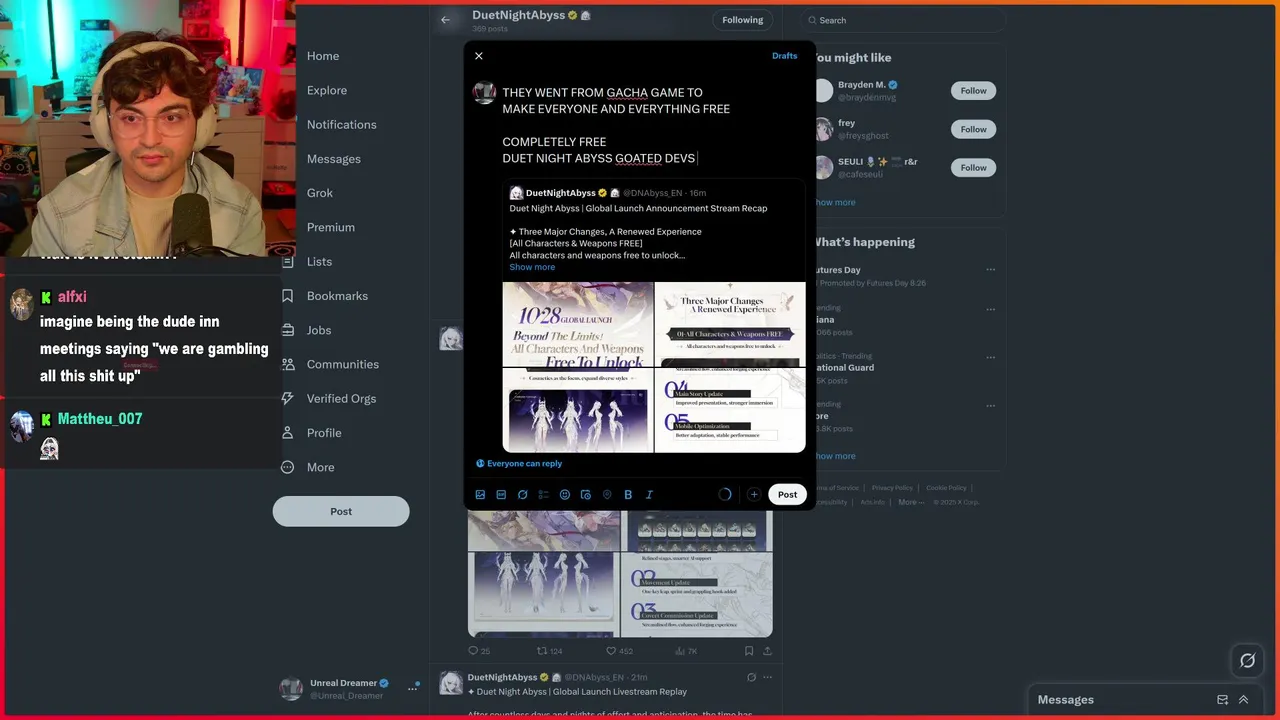Open more options on Livestream Replay tweet

[768, 677]
